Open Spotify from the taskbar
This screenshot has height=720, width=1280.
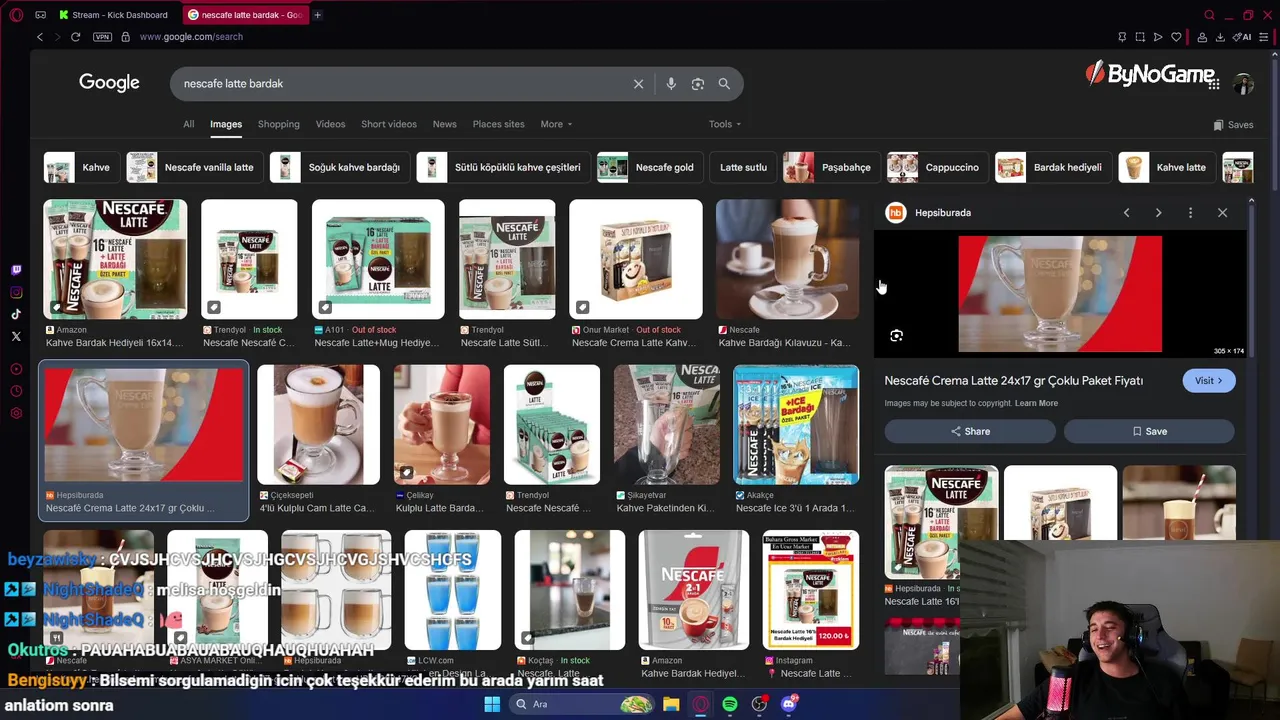point(730,704)
